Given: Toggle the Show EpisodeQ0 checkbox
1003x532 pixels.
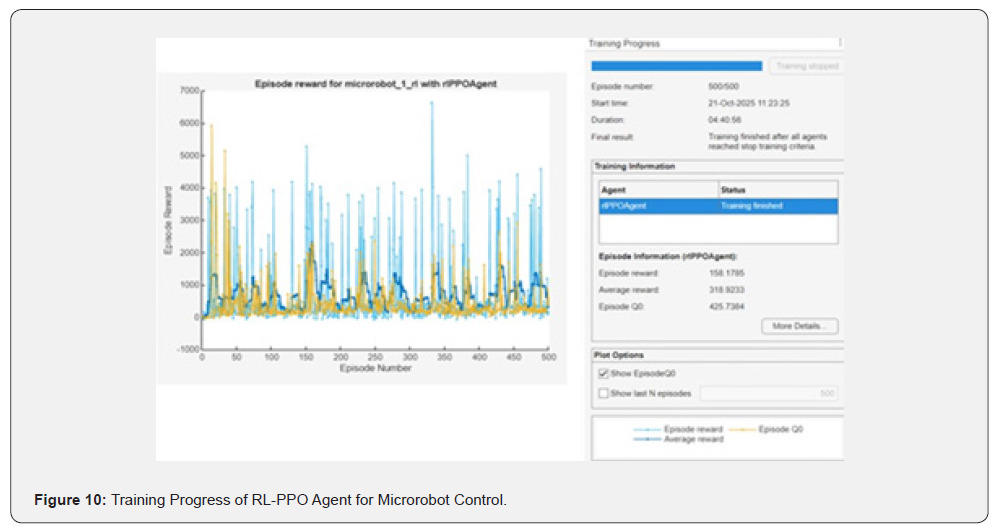Looking at the screenshot, I should pos(603,373).
